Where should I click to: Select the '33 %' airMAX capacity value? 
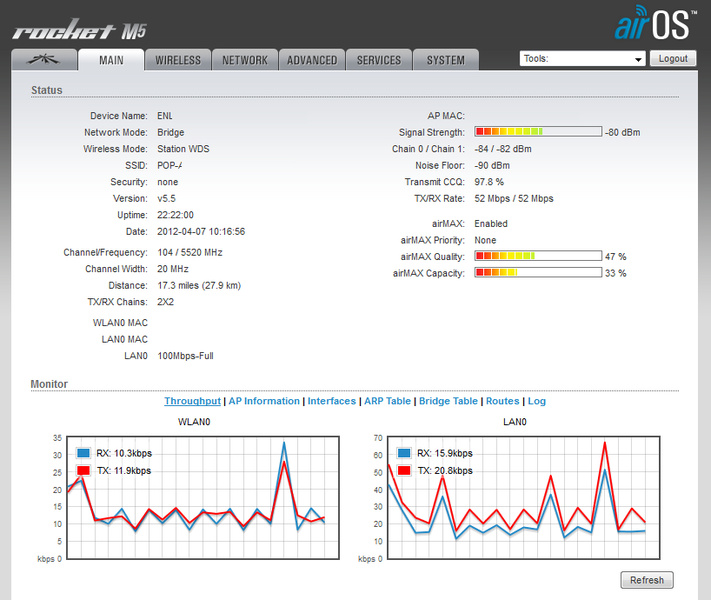pos(615,273)
